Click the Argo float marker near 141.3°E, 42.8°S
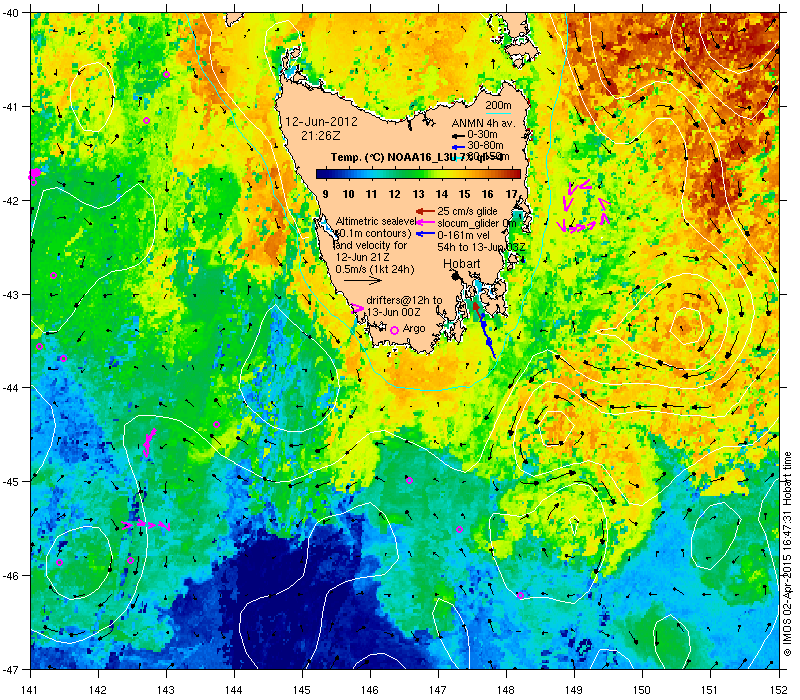The image size is (800, 700). point(53,276)
